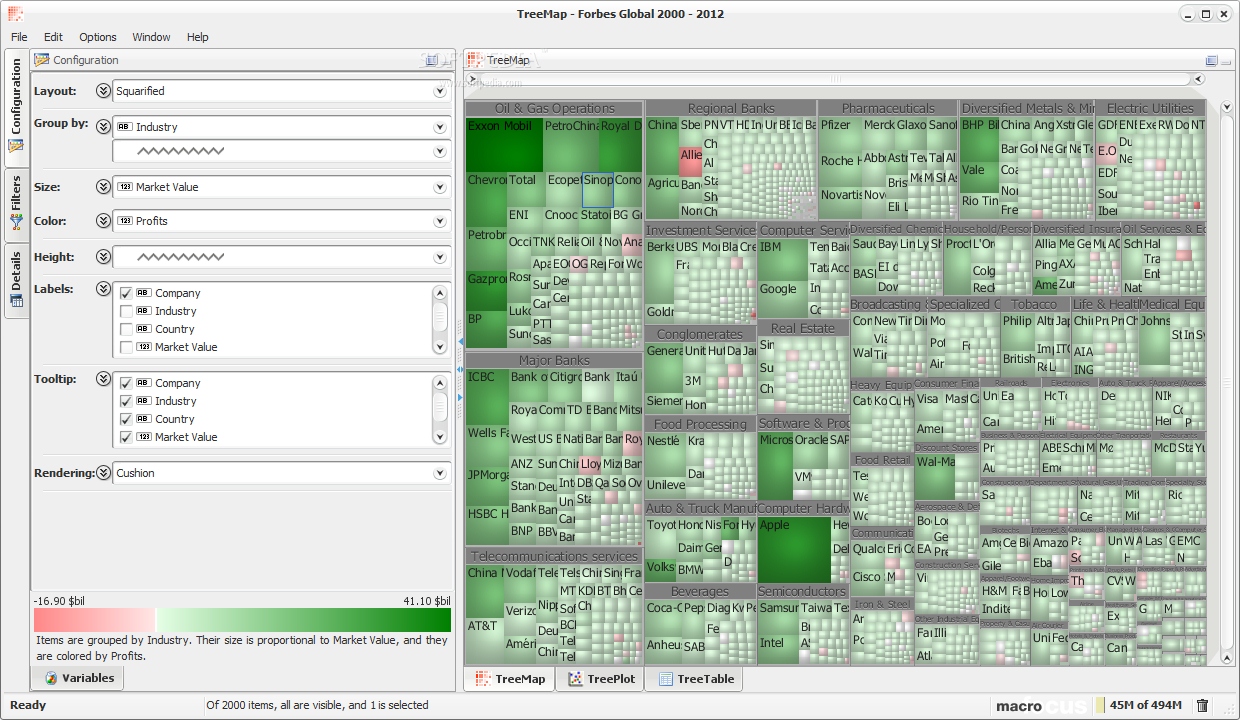Image resolution: width=1240 pixels, height=720 pixels.
Task: Switch to the TreeTable view tab
Action: pyautogui.click(x=695, y=679)
